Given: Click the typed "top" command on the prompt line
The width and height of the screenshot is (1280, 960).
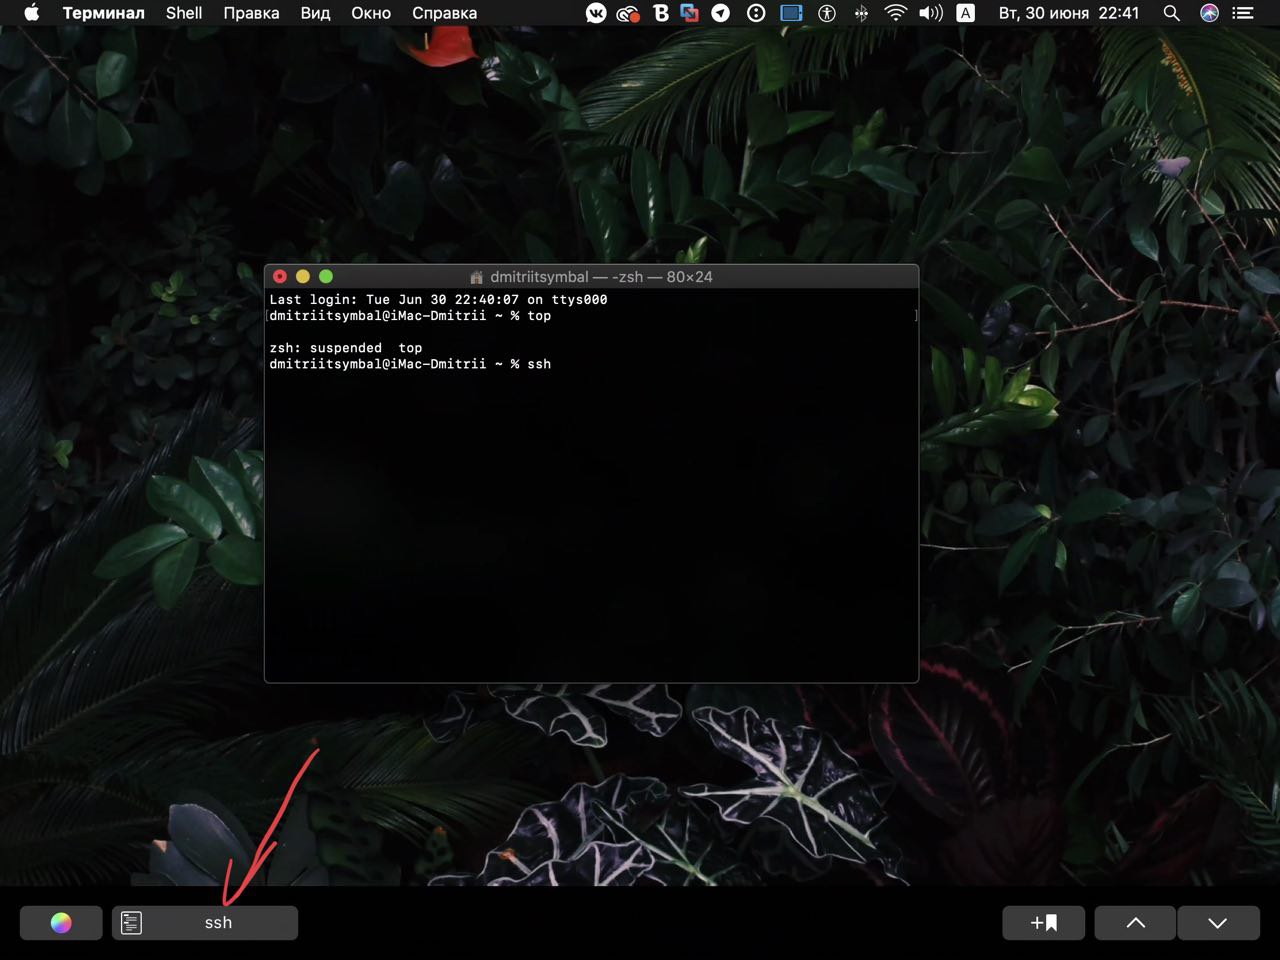Looking at the screenshot, I should (x=539, y=316).
